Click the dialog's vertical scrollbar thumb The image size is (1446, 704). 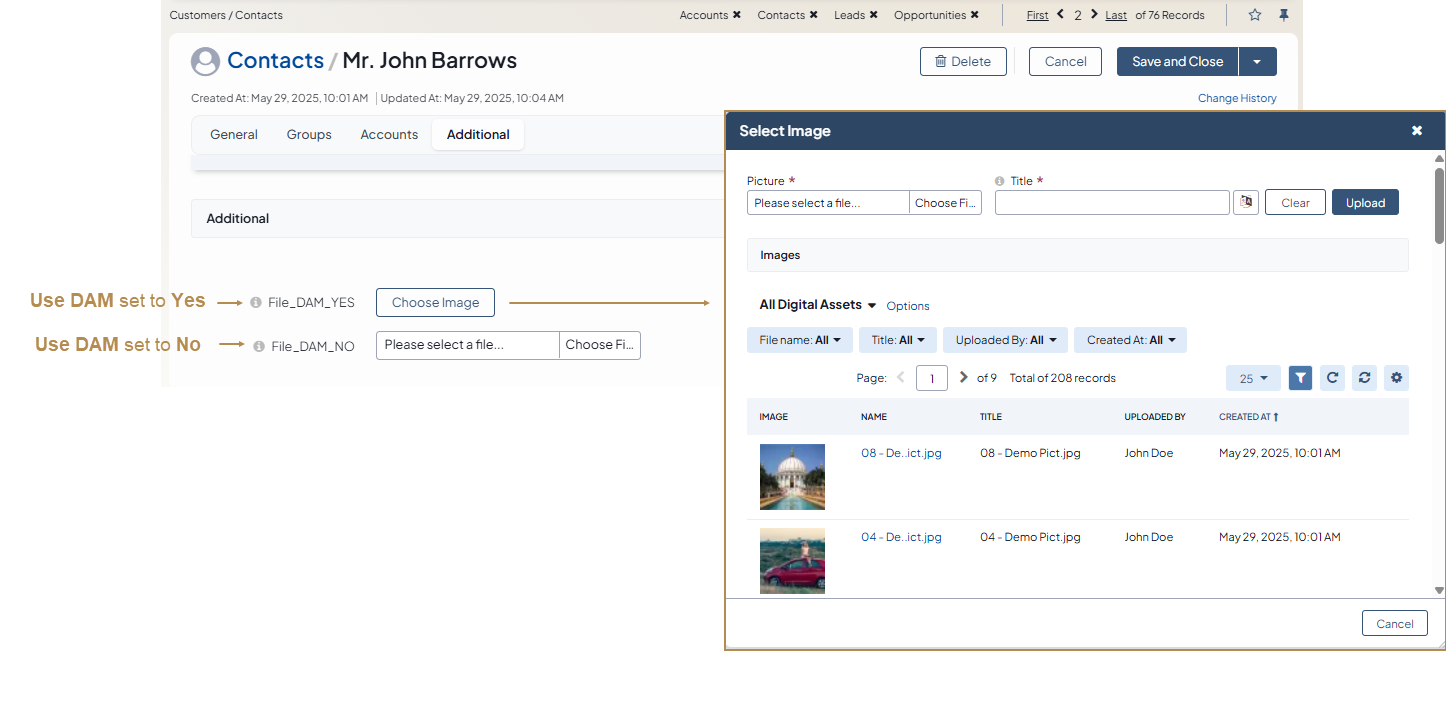[x=1439, y=205]
